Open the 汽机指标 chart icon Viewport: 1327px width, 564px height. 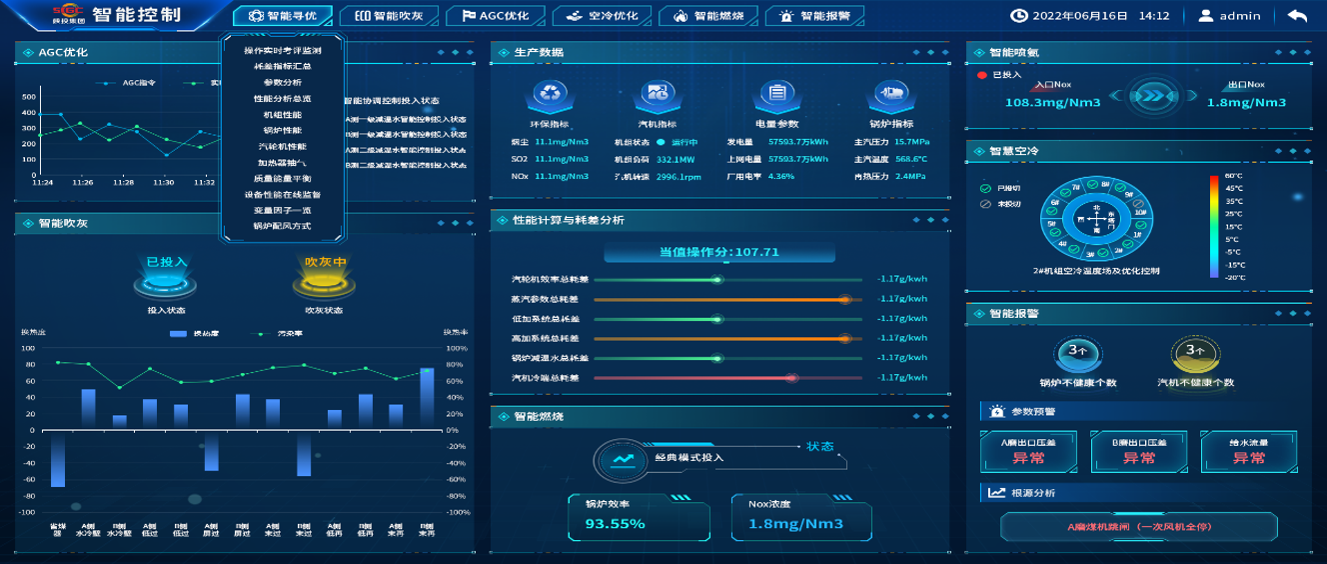pos(657,94)
